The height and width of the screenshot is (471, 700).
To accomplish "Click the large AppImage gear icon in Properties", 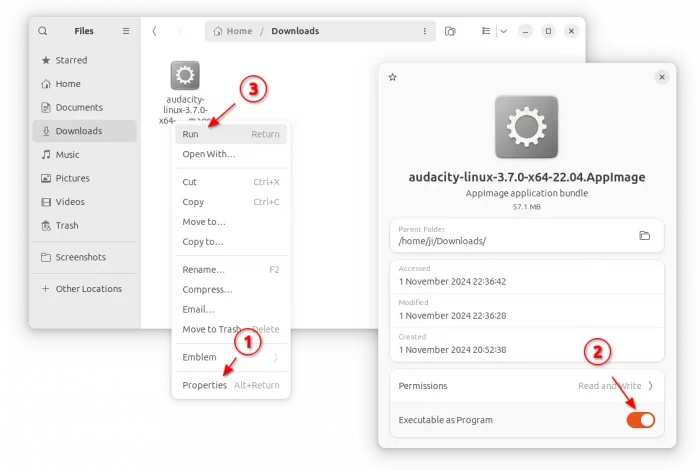I will pos(526,127).
